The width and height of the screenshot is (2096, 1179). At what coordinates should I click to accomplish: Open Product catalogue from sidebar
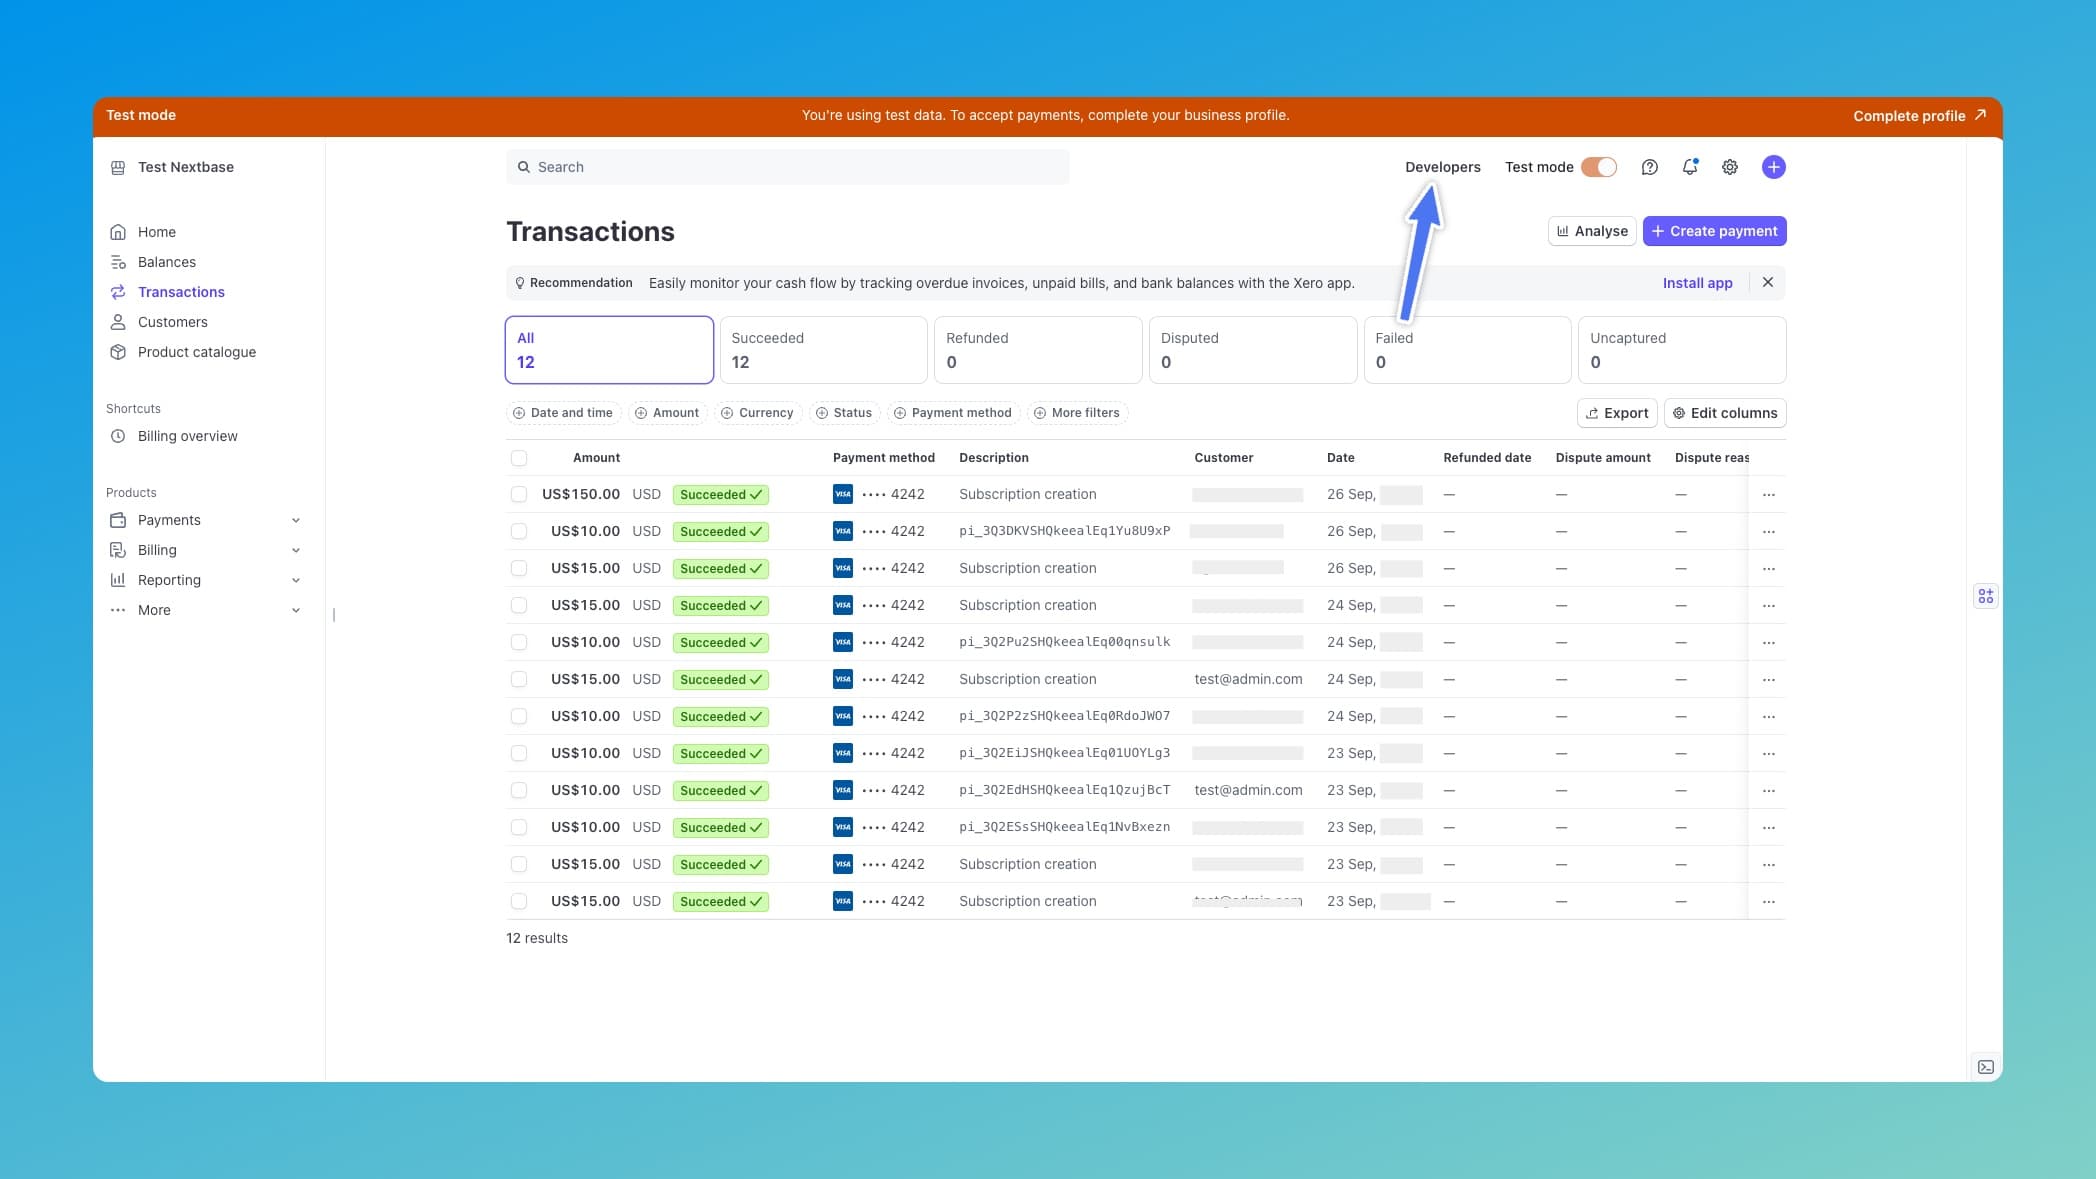tap(196, 351)
